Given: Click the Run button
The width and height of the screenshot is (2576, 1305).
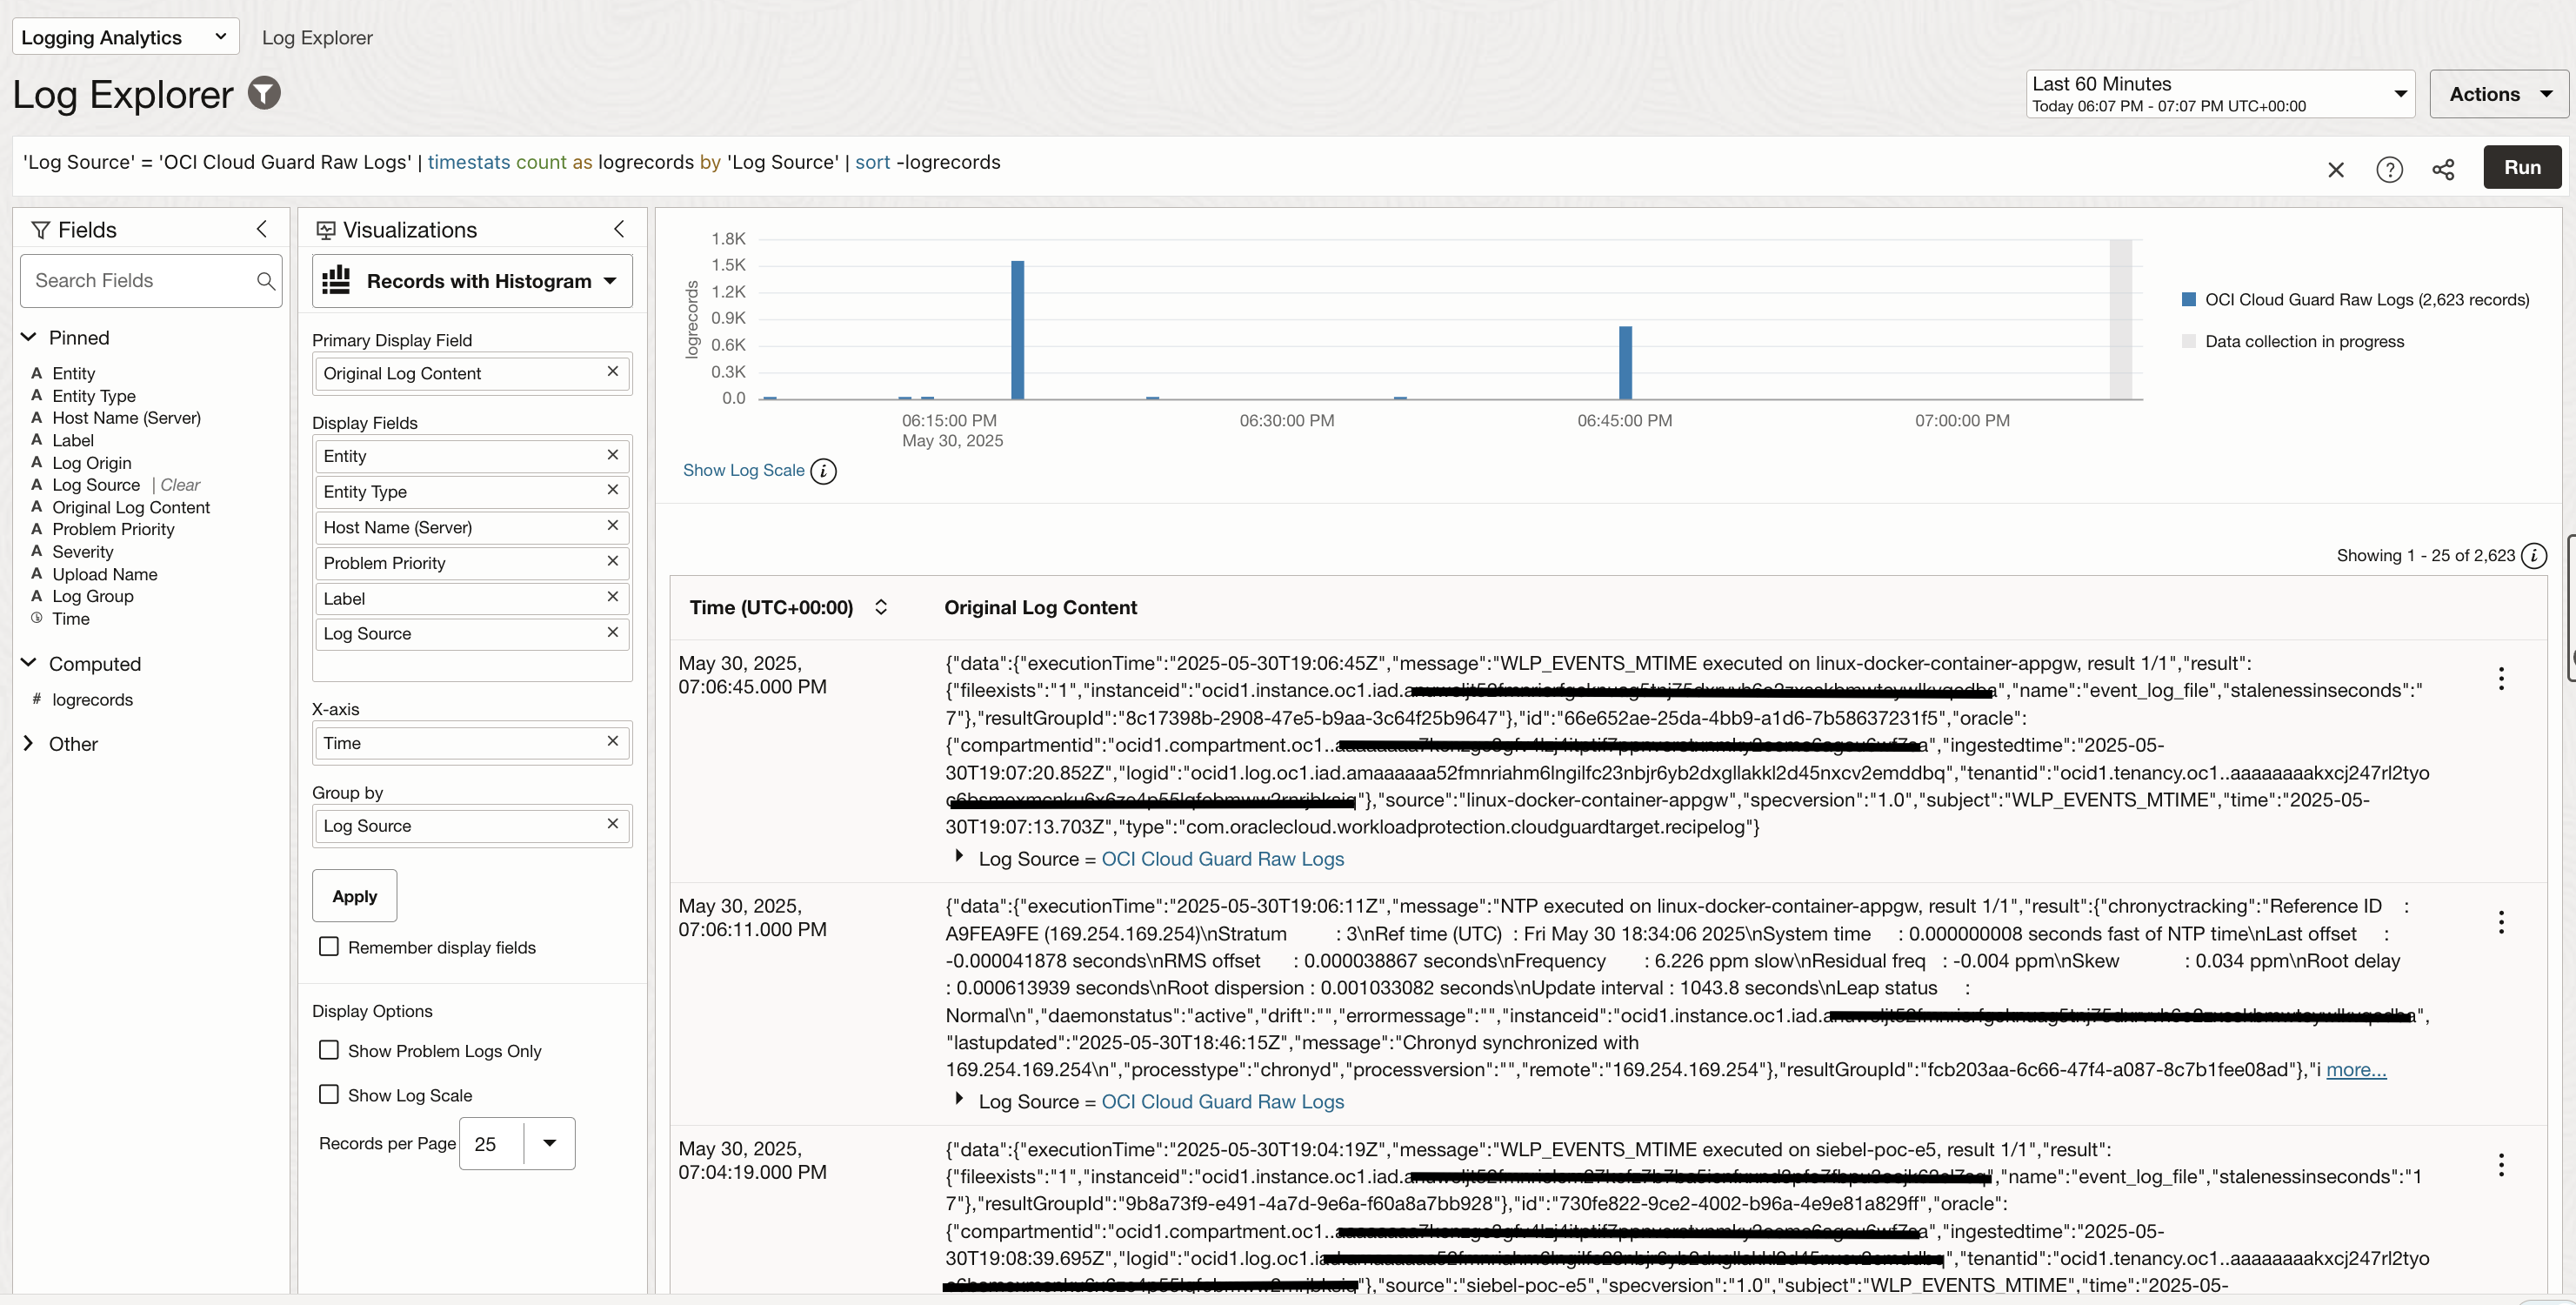Looking at the screenshot, I should click(2521, 167).
